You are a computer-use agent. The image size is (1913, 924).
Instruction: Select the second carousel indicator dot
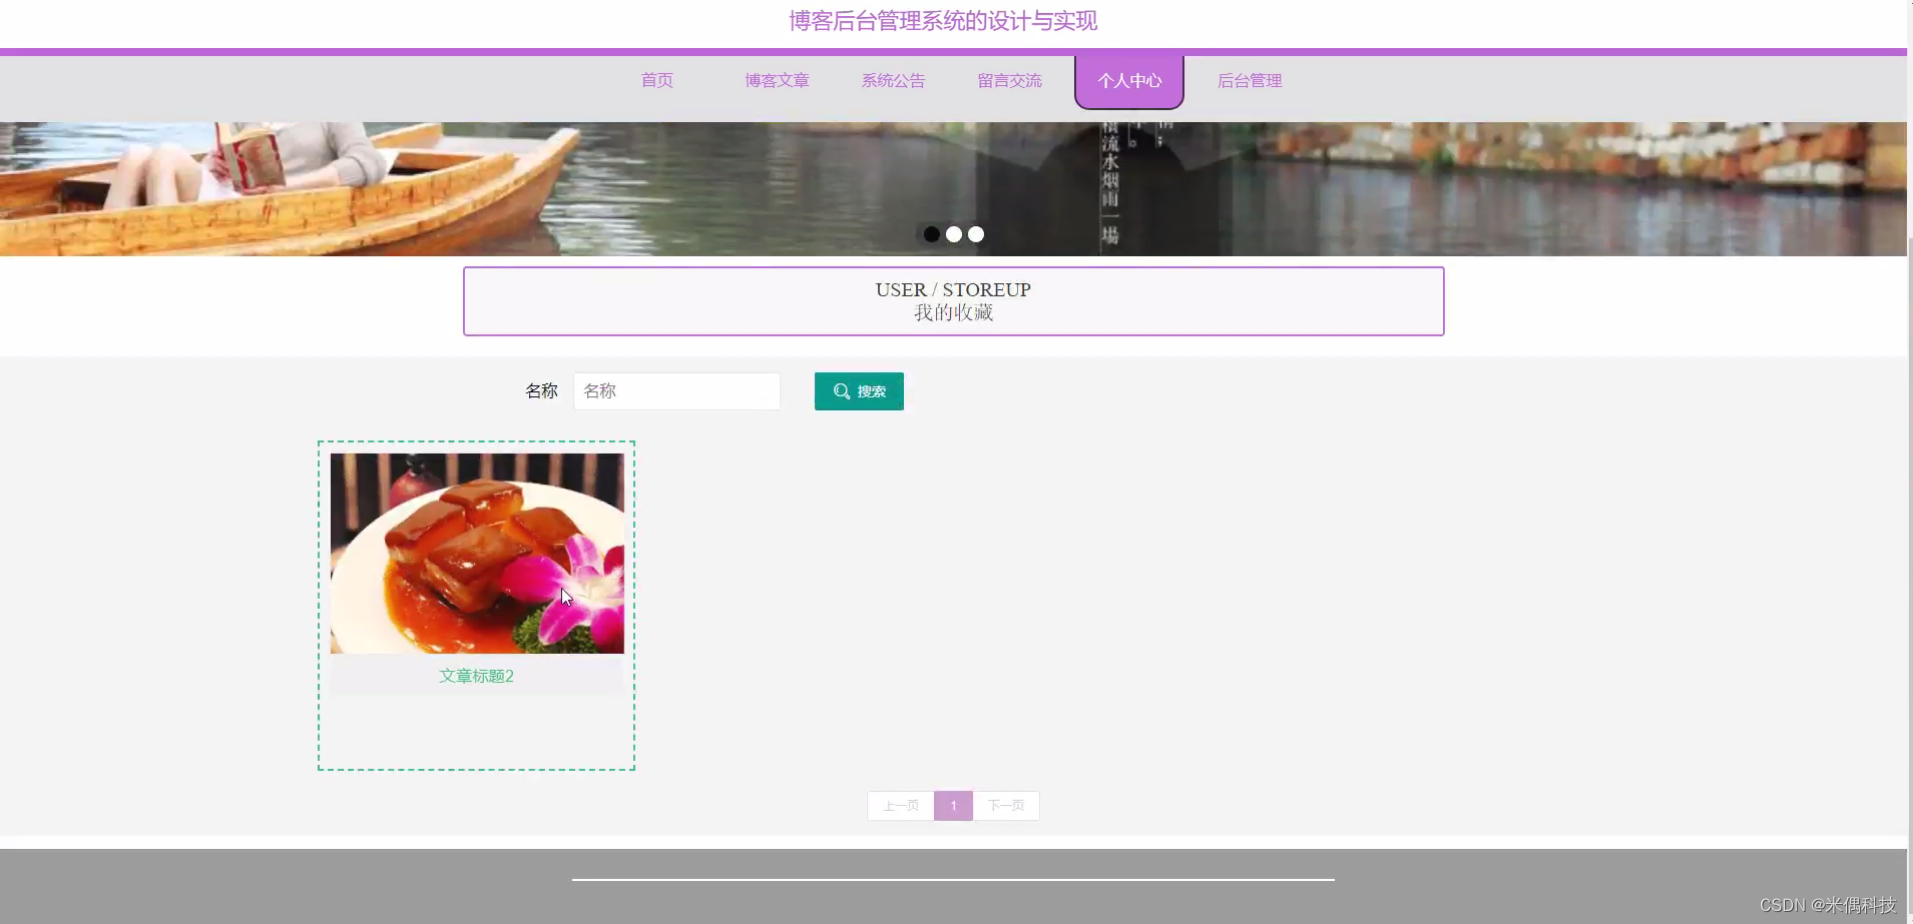(x=954, y=233)
